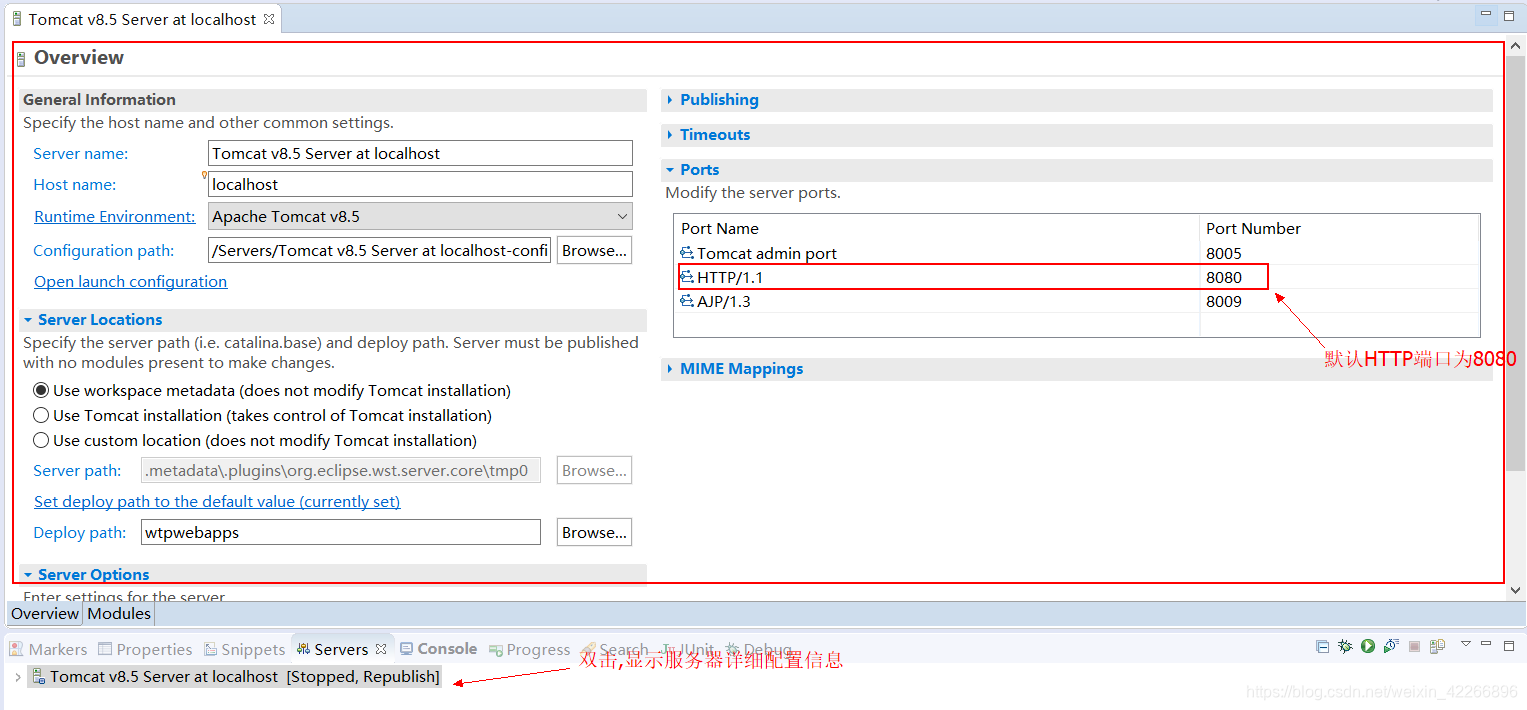Image resolution: width=1527 pixels, height=710 pixels.
Task: Click the AJP/1.3 port row icon
Action: click(687, 301)
